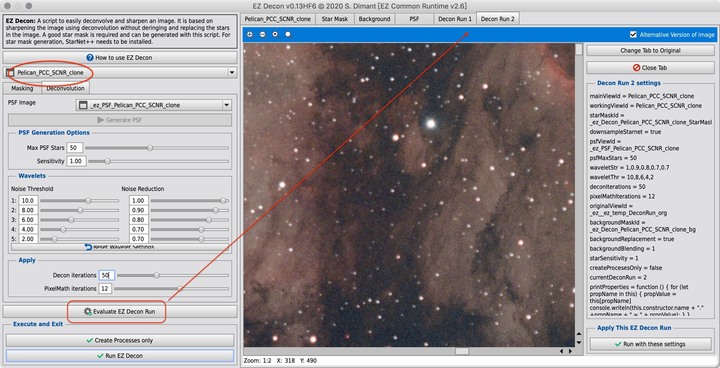
Task: Click the PixelMath iterations input field
Action: (105, 289)
